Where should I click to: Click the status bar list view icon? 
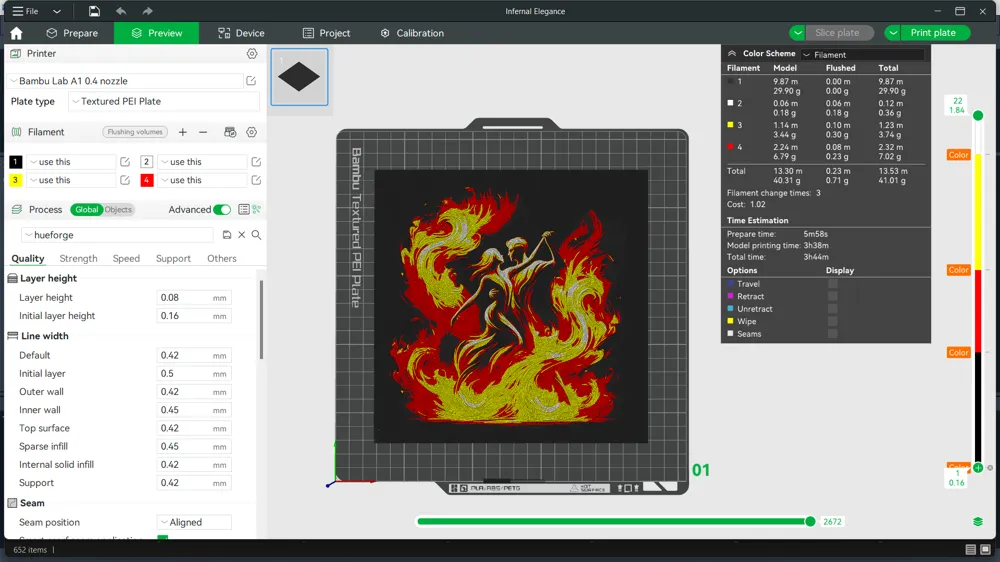971,549
